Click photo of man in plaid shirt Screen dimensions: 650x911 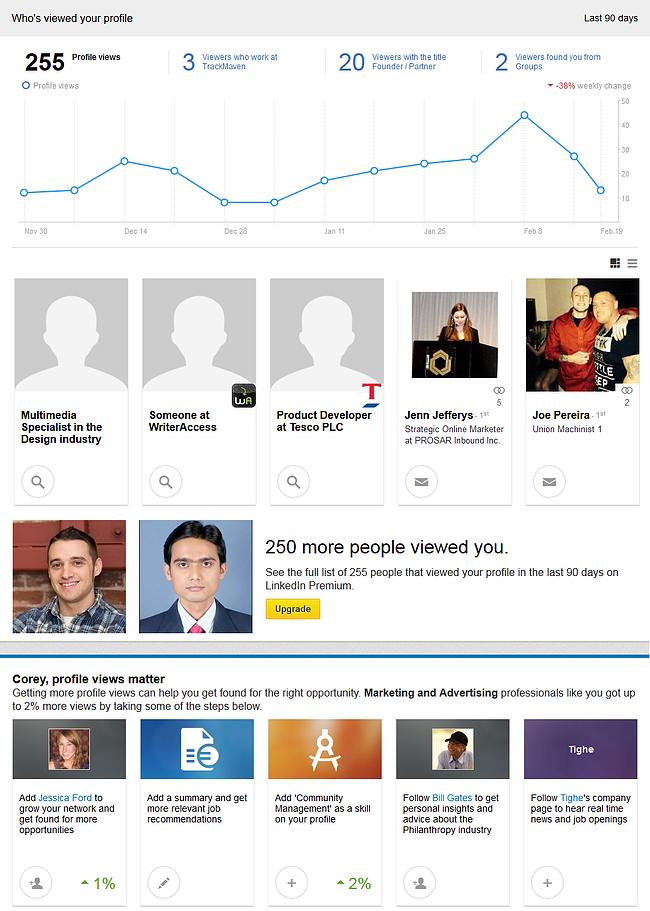click(x=69, y=576)
